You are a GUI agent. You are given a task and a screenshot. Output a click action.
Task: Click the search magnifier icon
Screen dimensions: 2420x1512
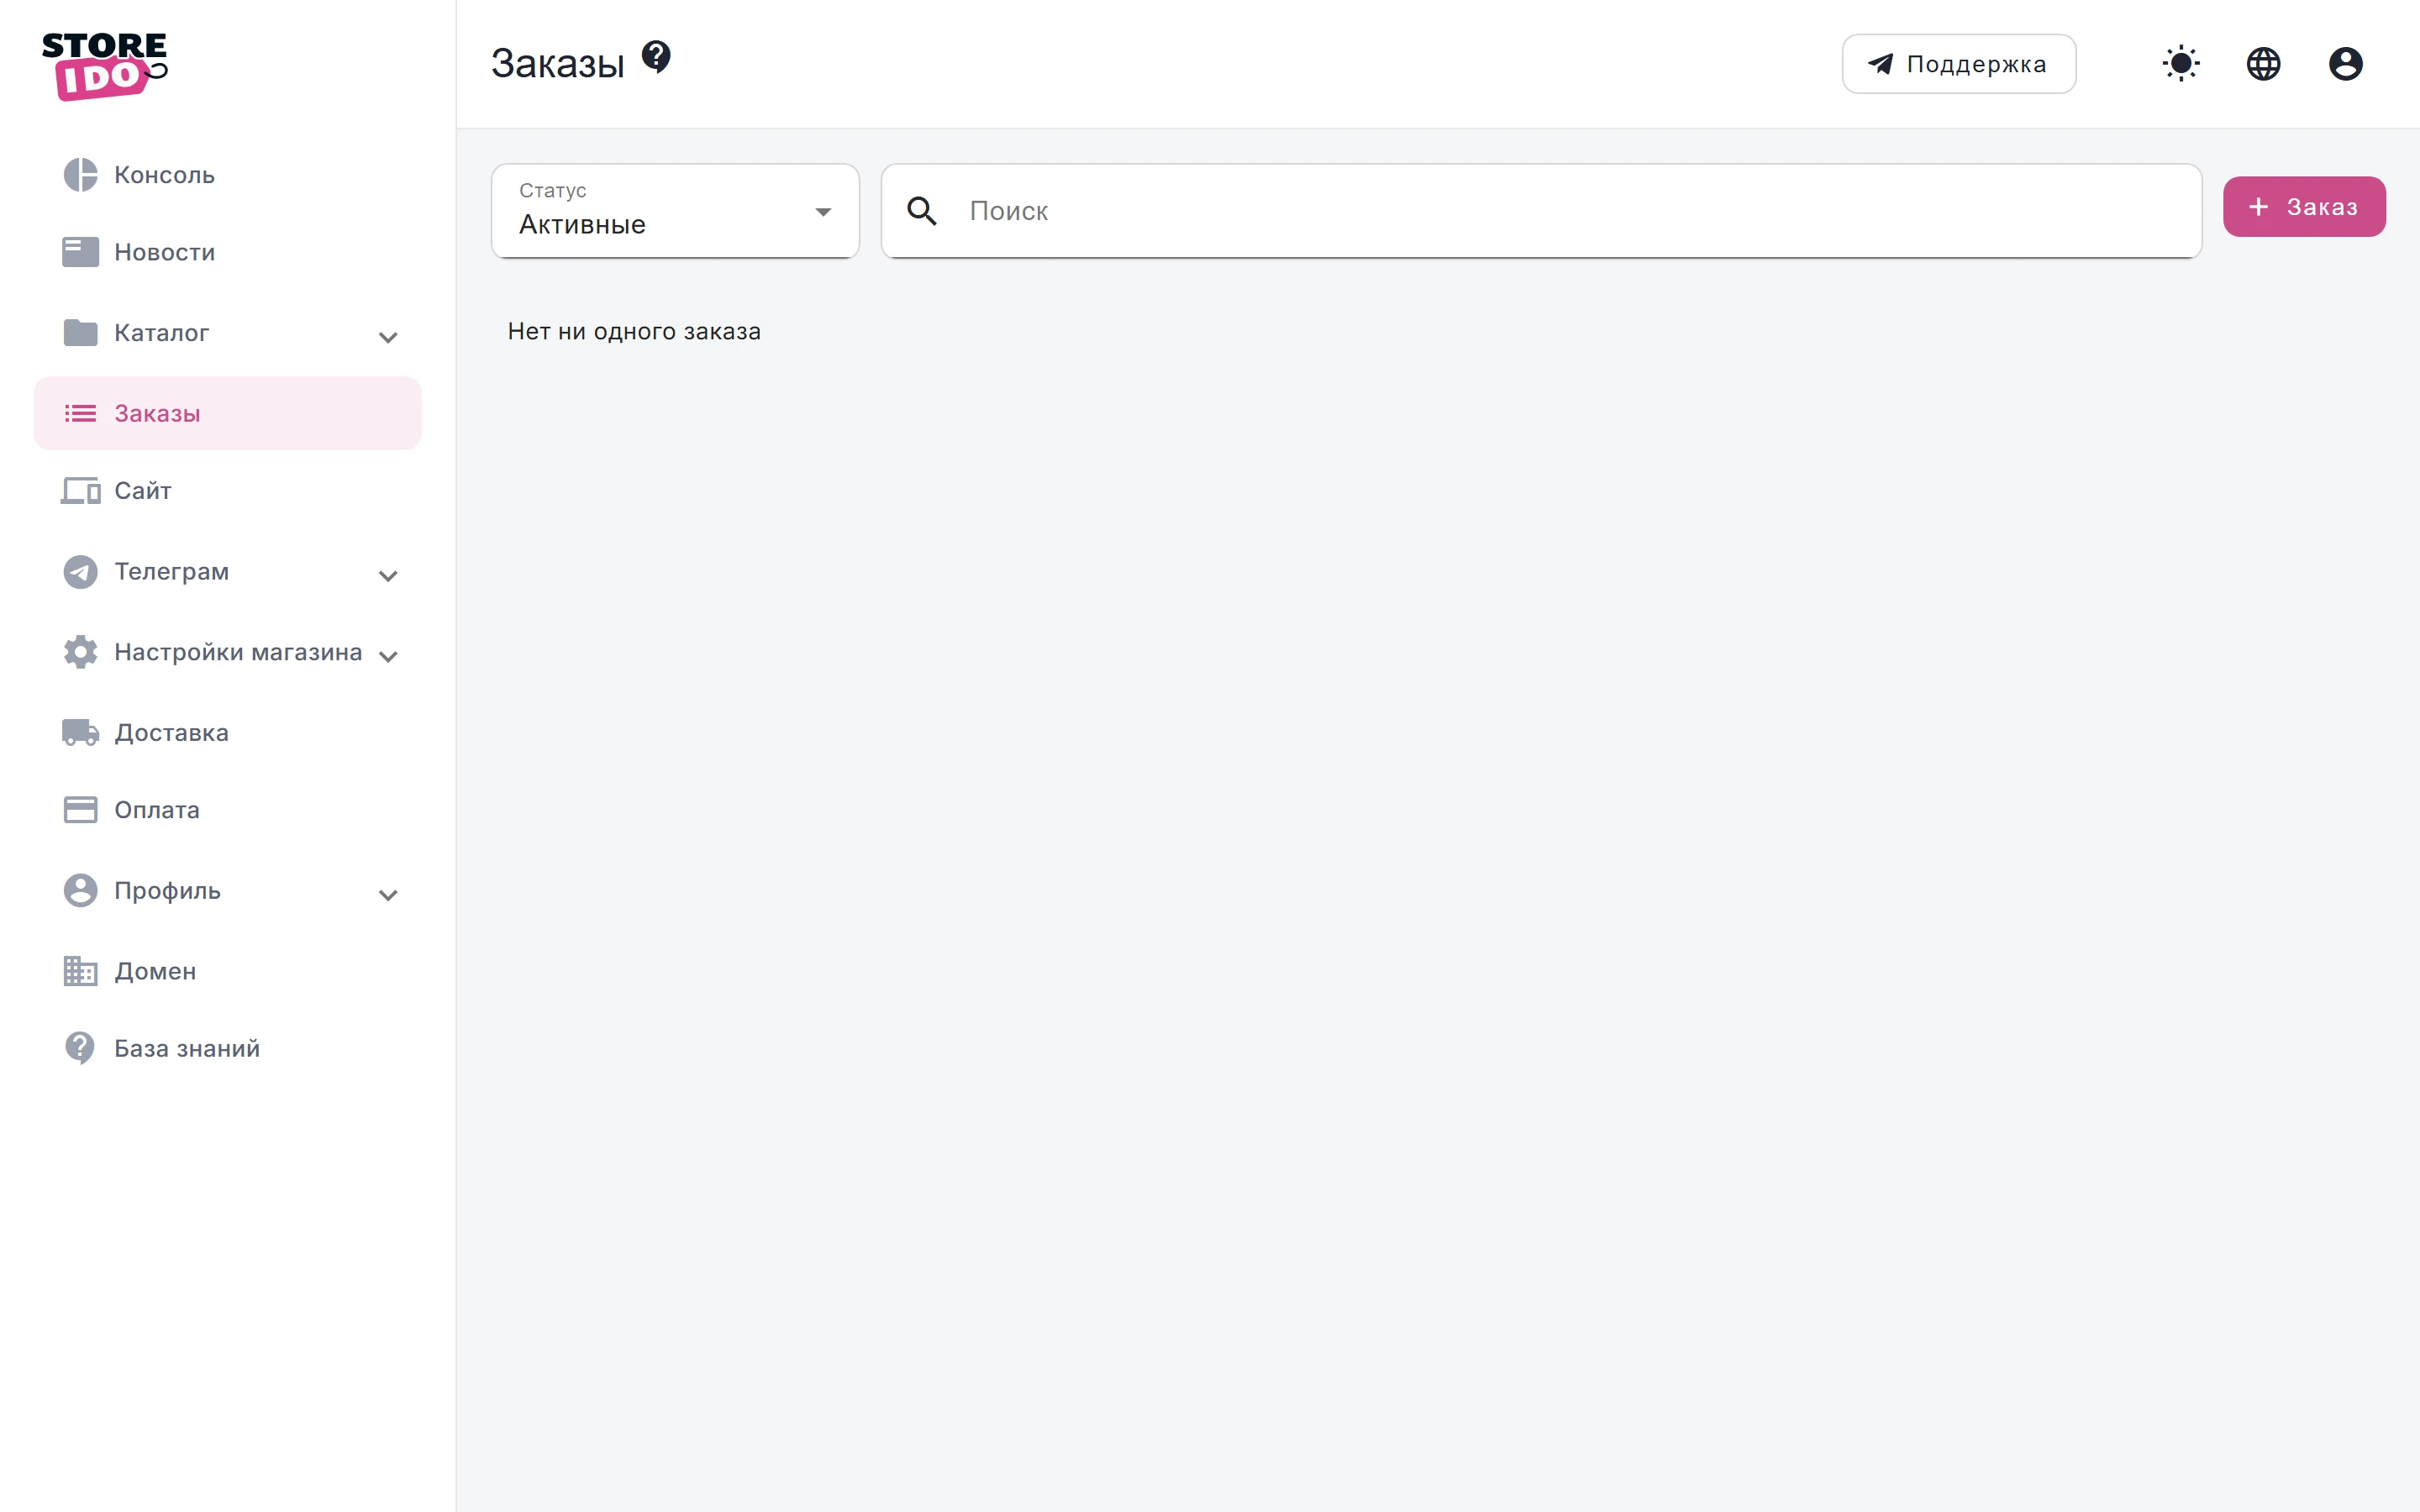921,211
